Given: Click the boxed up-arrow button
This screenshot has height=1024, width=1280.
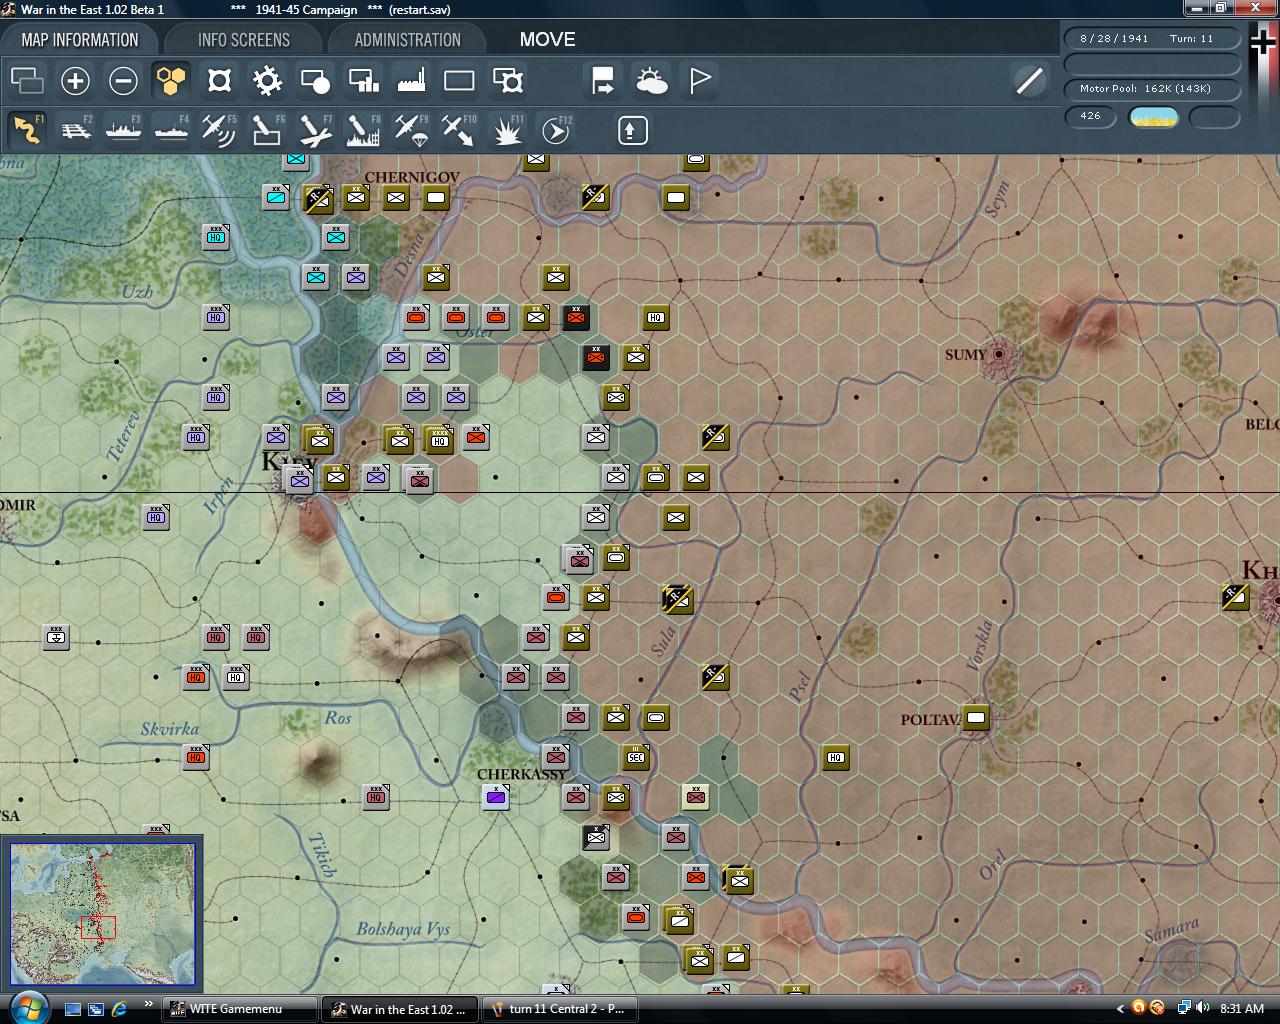Looking at the screenshot, I should point(632,131).
